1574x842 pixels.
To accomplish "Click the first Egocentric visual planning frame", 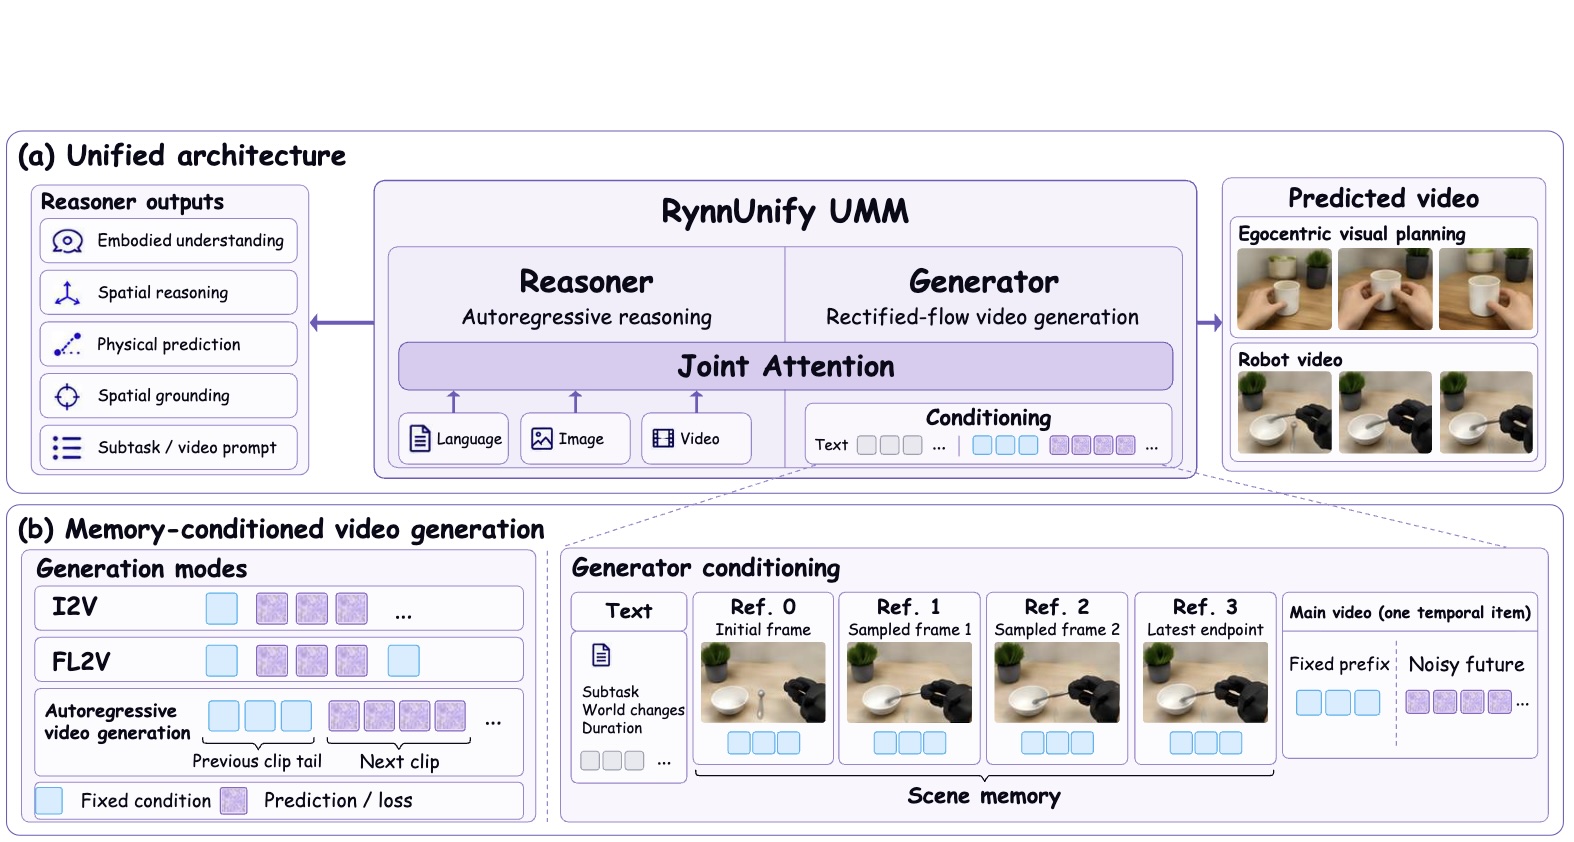I will click(1284, 289).
